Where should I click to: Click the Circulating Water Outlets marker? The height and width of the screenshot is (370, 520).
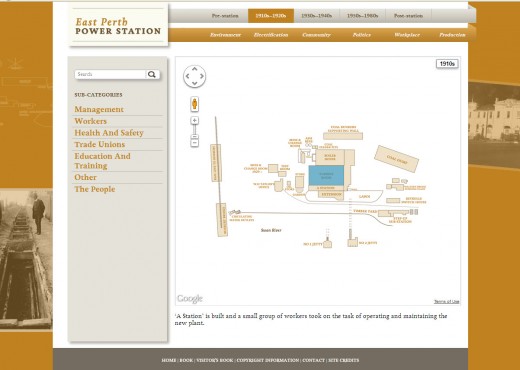point(234,212)
